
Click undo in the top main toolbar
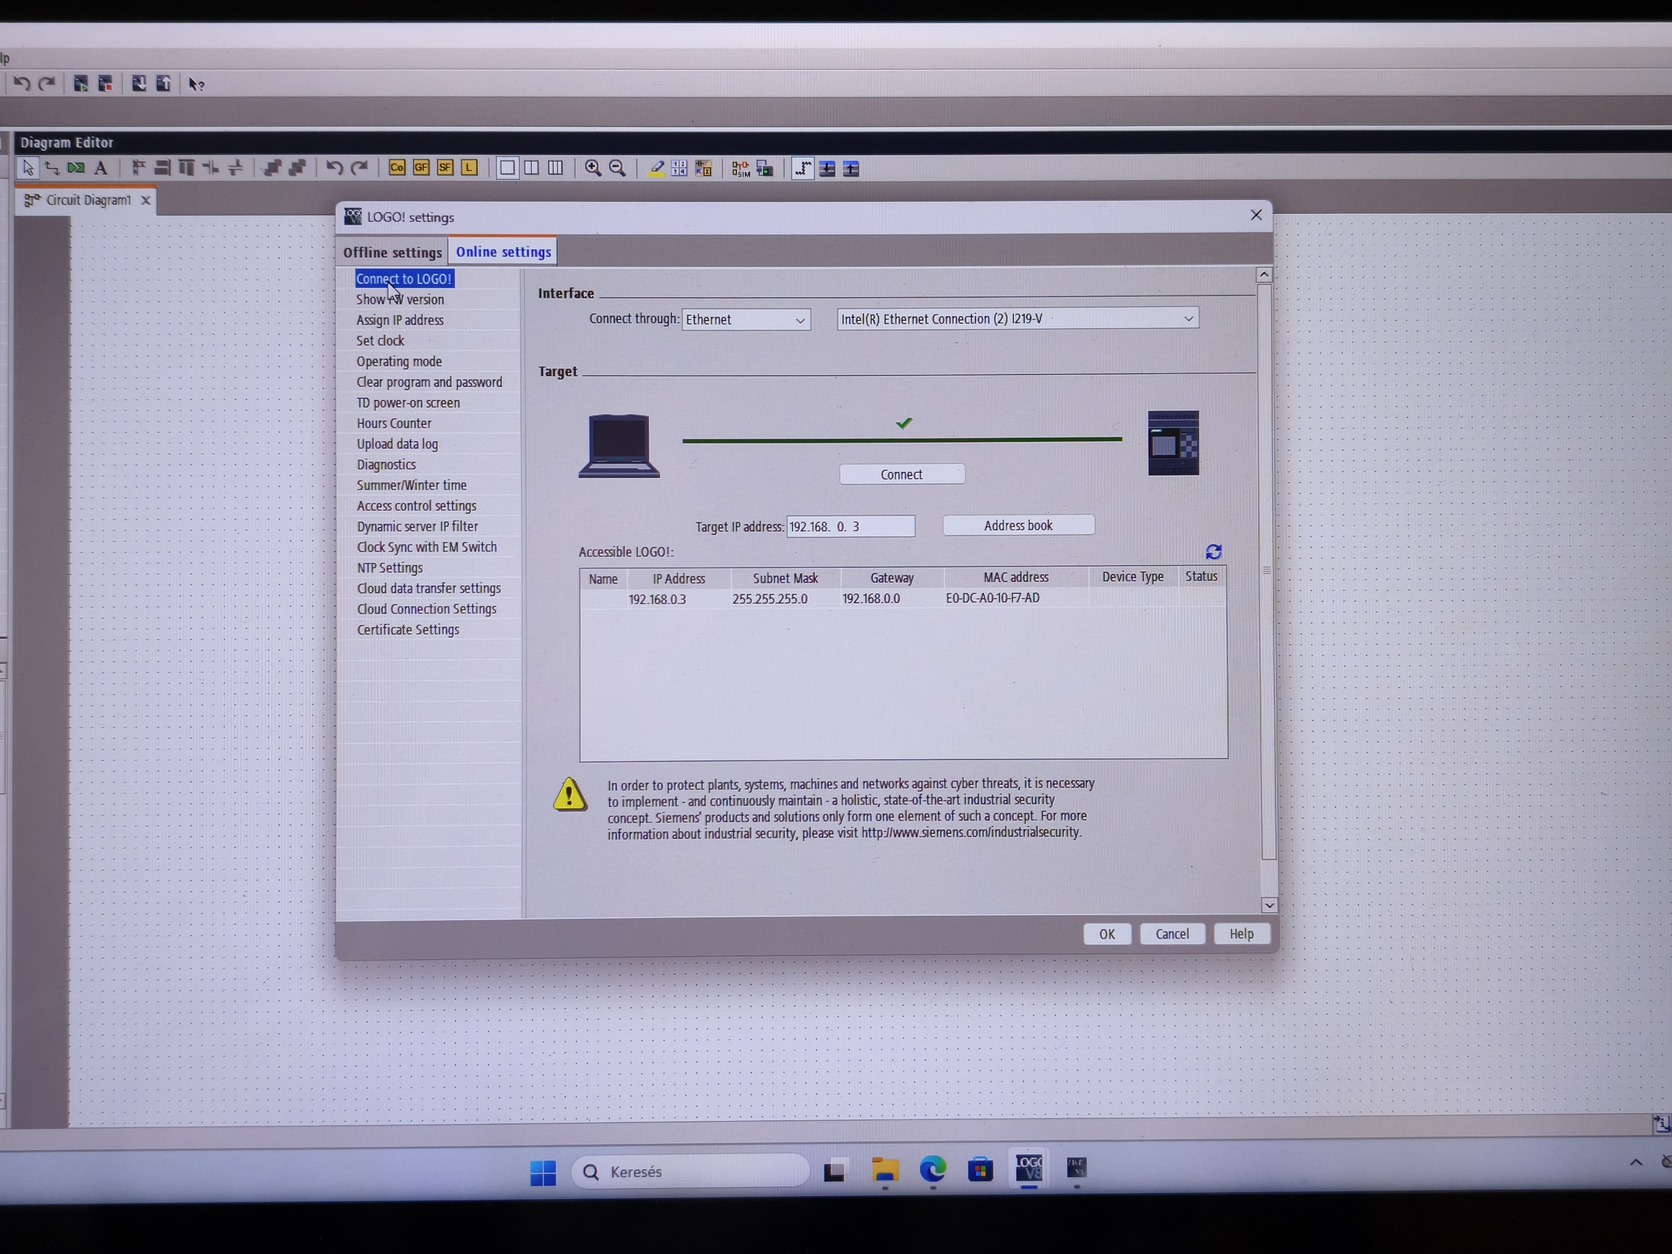[x=21, y=84]
